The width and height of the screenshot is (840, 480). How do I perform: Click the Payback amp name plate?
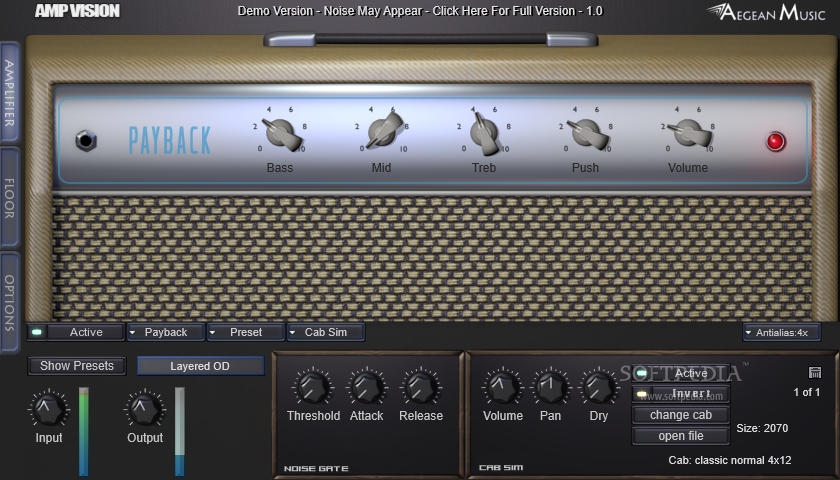click(170, 140)
